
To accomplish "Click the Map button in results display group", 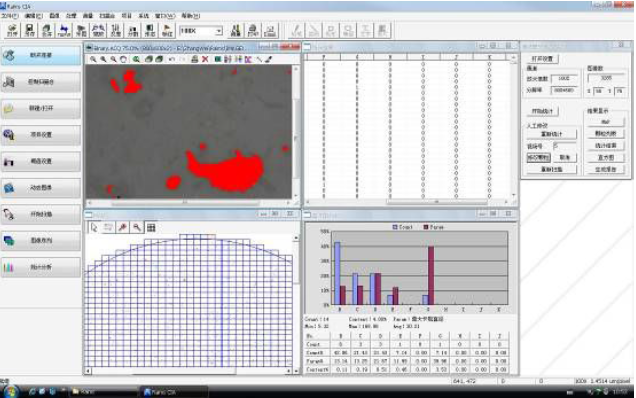I will (x=606, y=122).
